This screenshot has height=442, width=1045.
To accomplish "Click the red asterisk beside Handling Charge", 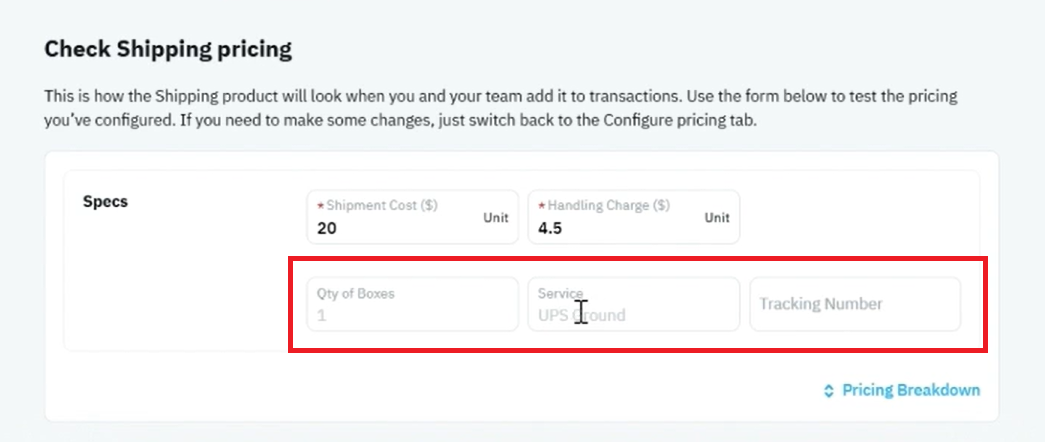I will pos(541,206).
